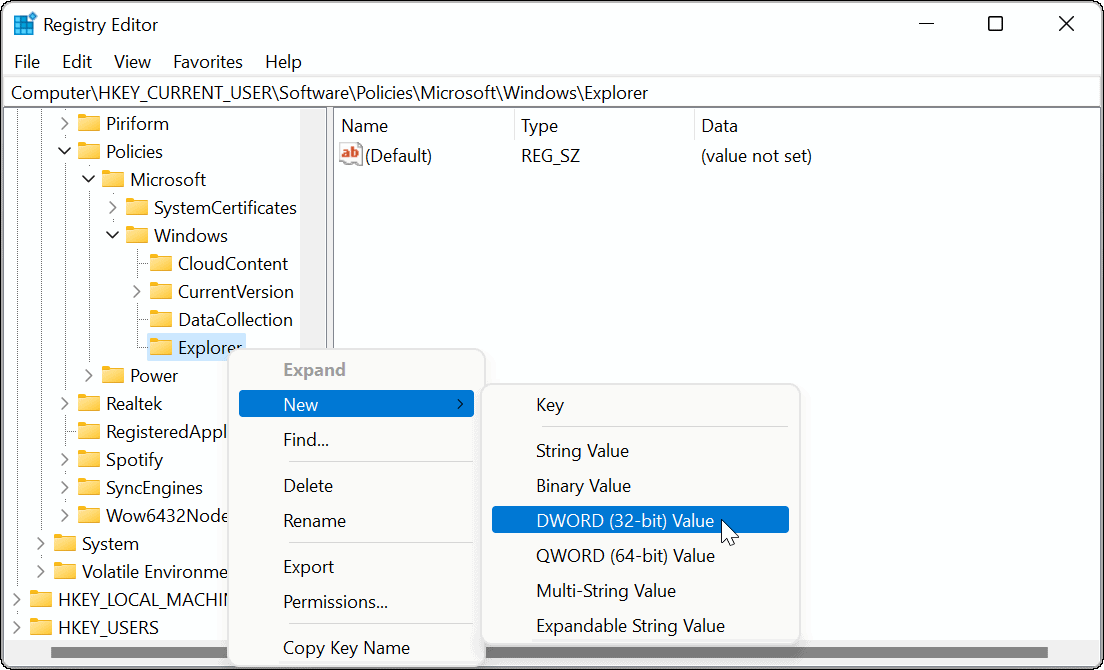
Task: Click the CloudContent key folder icon
Action: pyautogui.click(x=161, y=263)
